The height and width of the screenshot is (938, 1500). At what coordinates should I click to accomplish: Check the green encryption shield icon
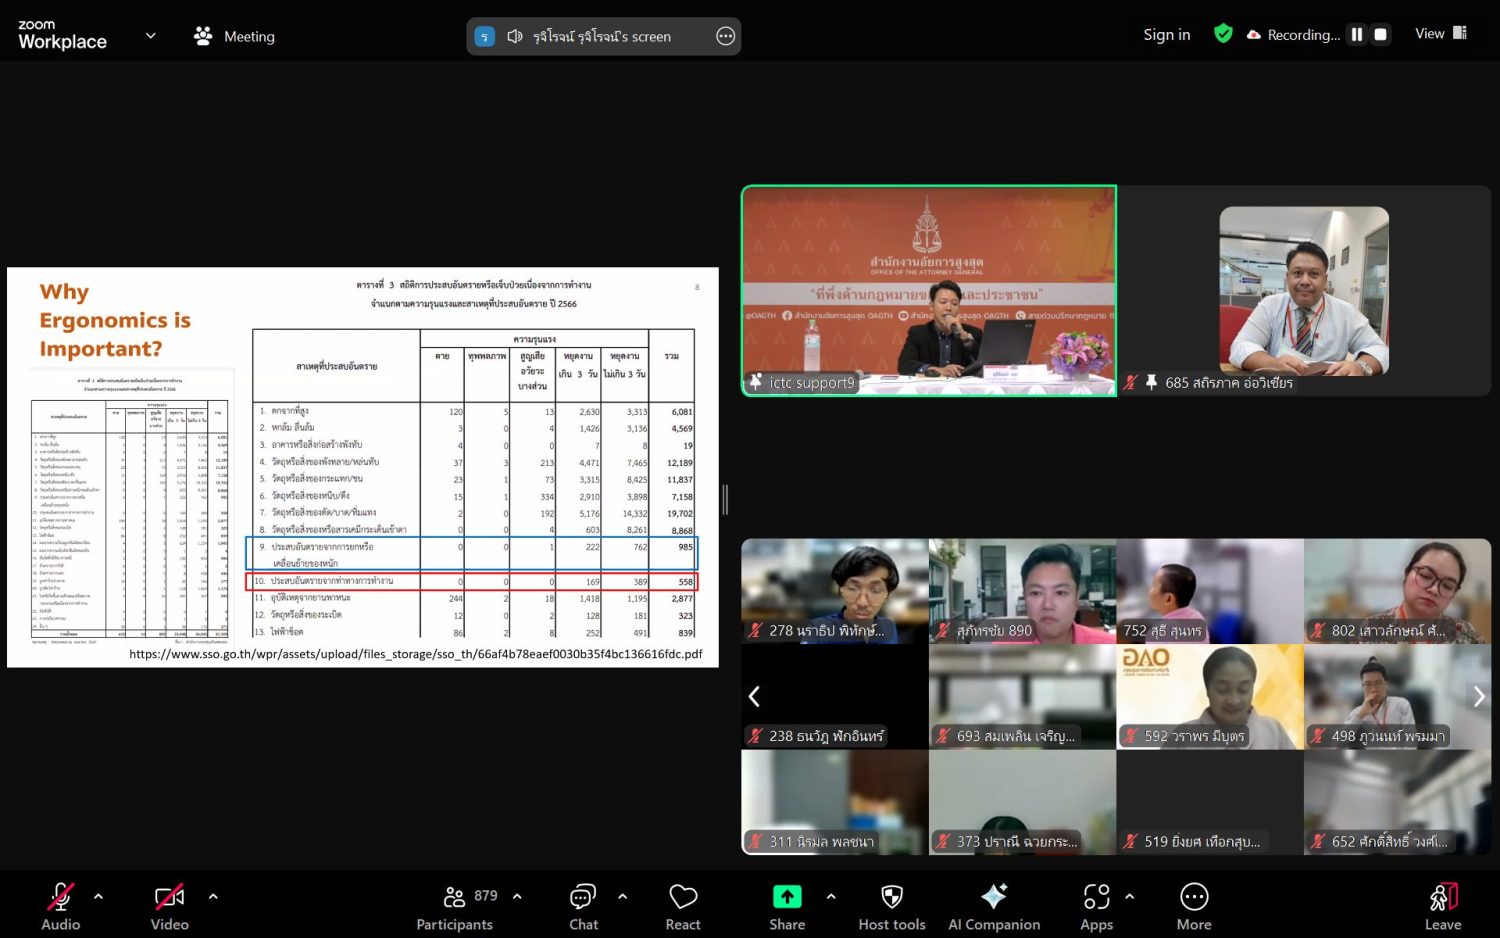(x=1223, y=34)
